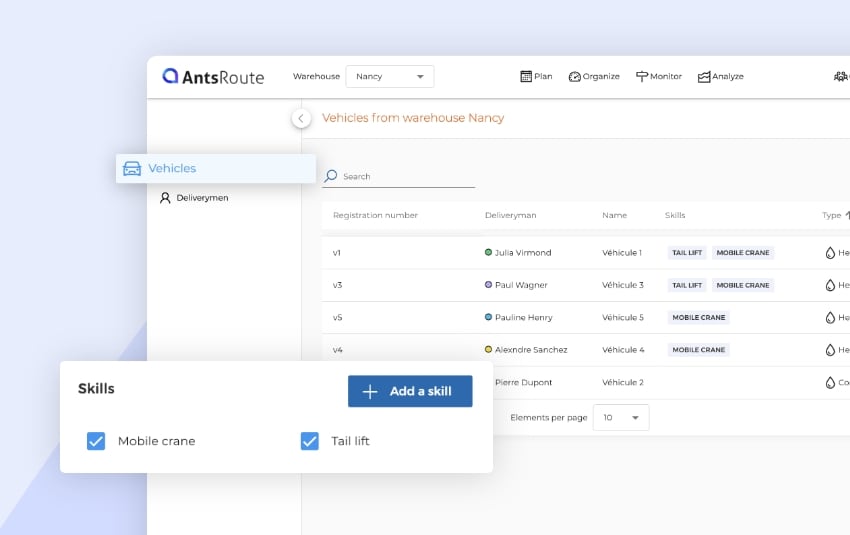Open the Warehouse Nancy dropdown
Viewport: 850px width, 535px height.
tap(389, 76)
